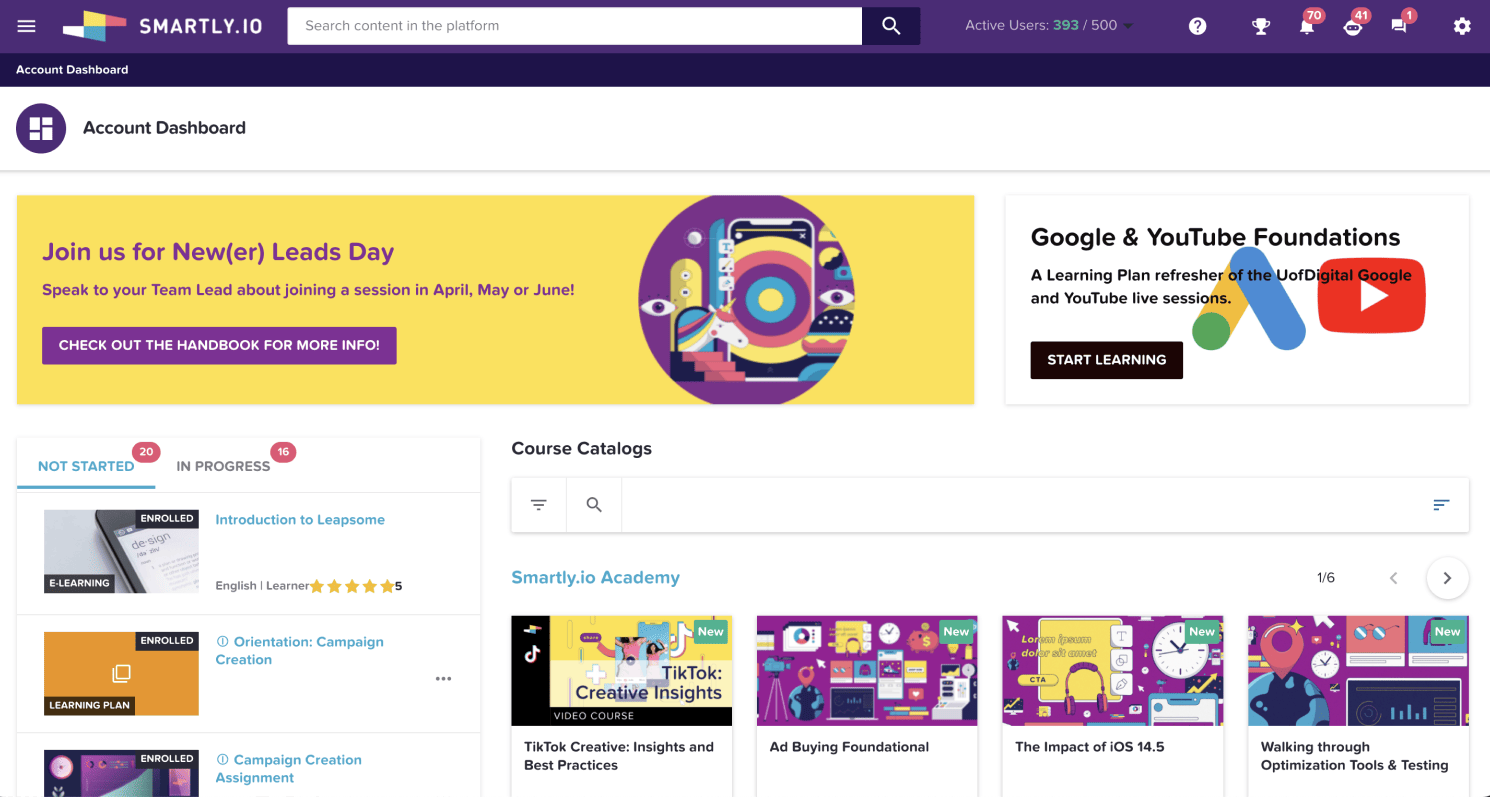
Task: Open The Impact of iOS 14.5 thumbnail
Action: [x=1113, y=670]
